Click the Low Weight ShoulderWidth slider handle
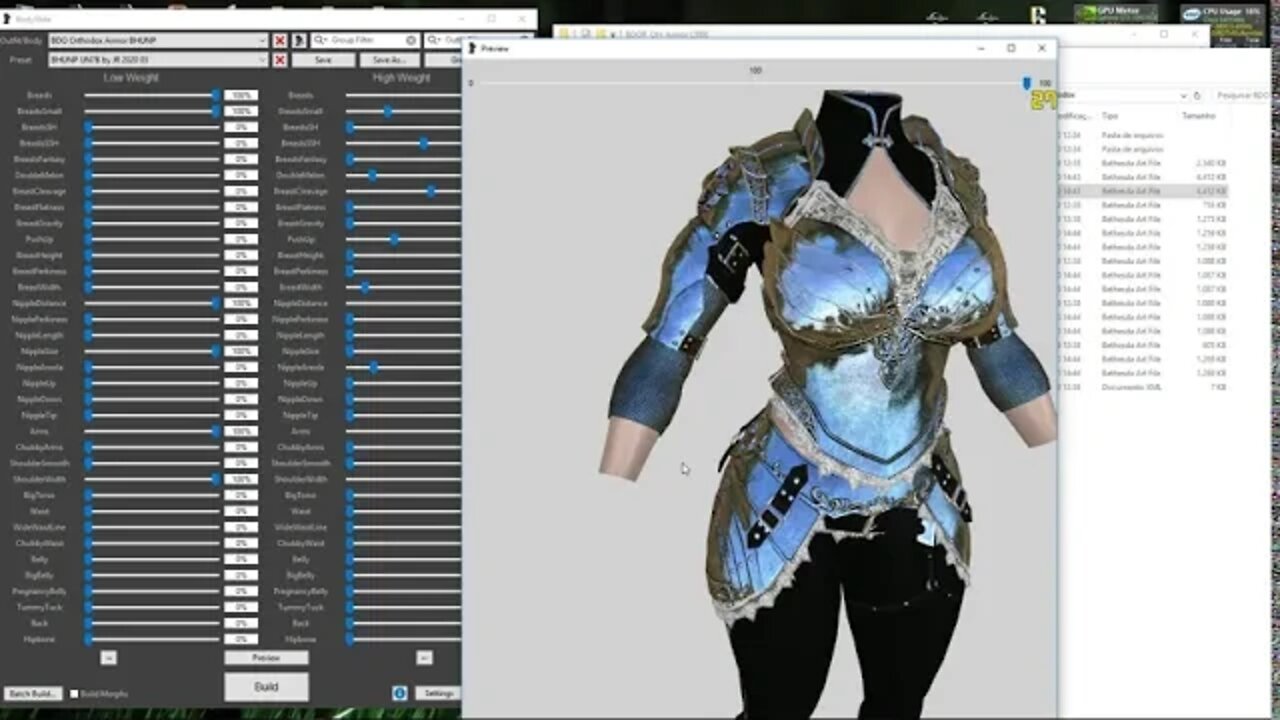1280x720 pixels. (216, 479)
